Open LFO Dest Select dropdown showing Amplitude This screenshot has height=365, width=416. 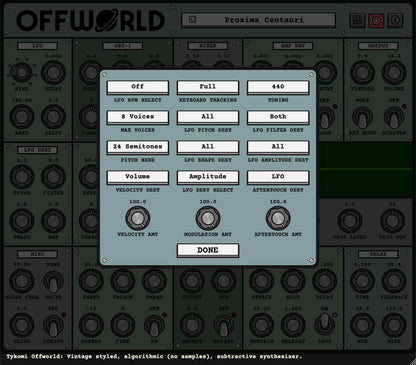pos(208,177)
